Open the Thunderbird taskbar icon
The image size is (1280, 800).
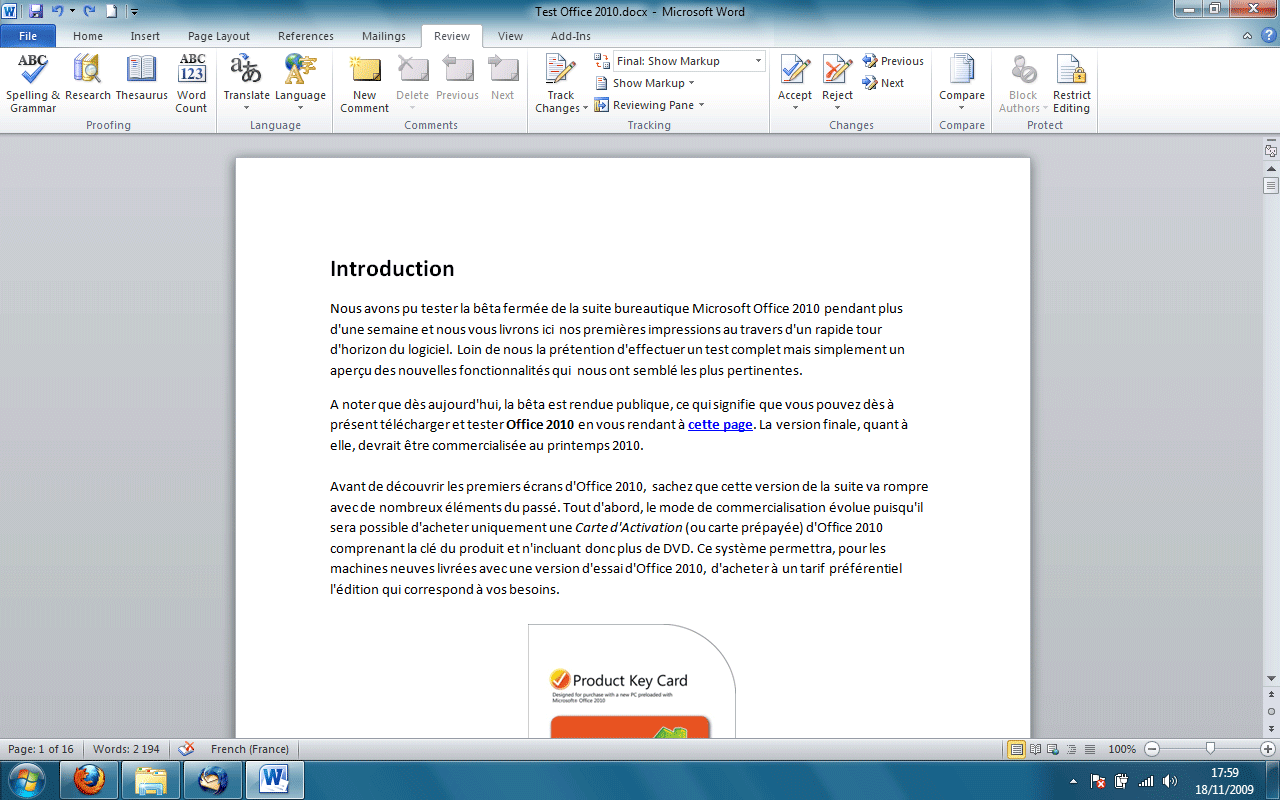pos(212,779)
